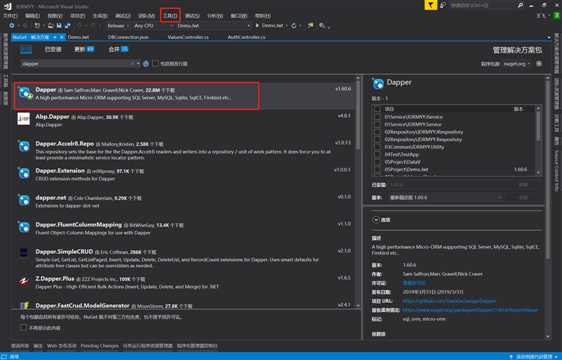
Task: Open the document tabs overflow dropdown
Action: click(x=549, y=37)
